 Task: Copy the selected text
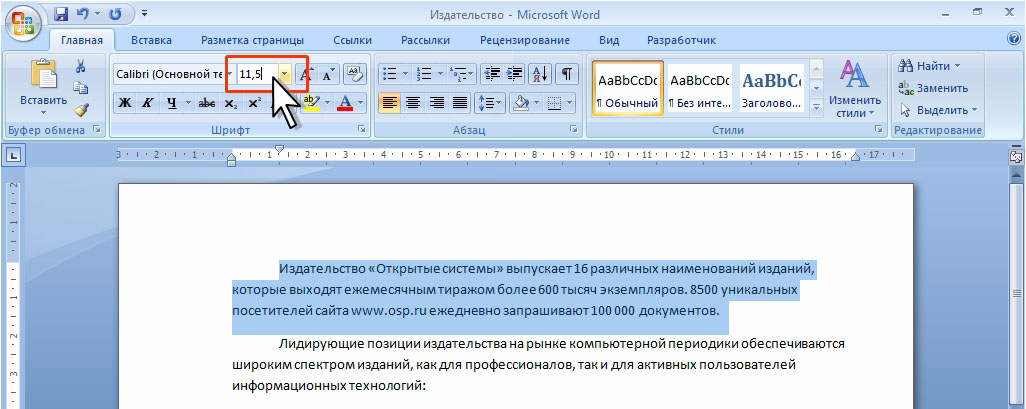tap(81, 88)
